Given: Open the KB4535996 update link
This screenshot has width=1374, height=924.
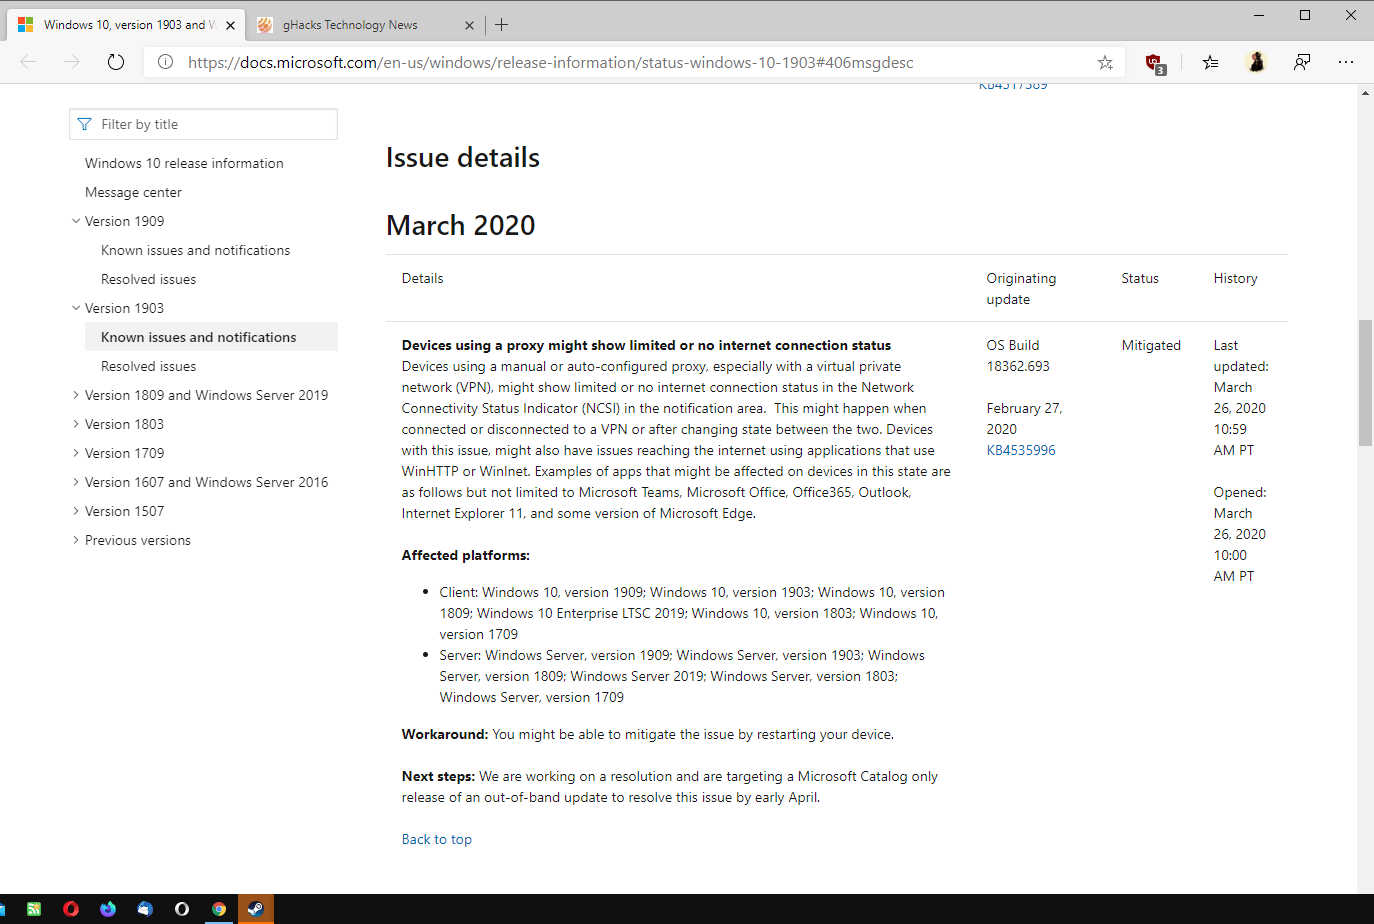Looking at the screenshot, I should tap(1021, 450).
